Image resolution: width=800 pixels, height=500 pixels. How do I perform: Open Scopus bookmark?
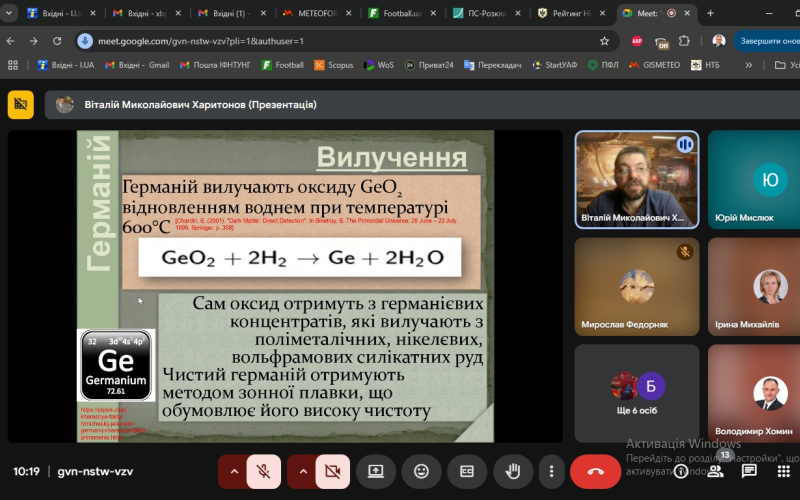coord(334,65)
